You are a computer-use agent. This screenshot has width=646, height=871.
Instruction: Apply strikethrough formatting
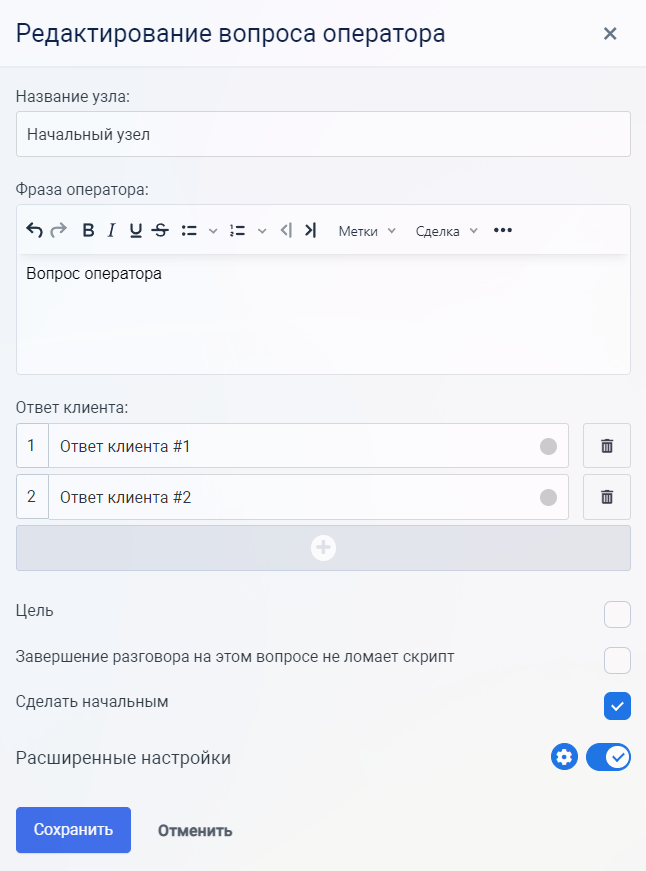tap(160, 231)
